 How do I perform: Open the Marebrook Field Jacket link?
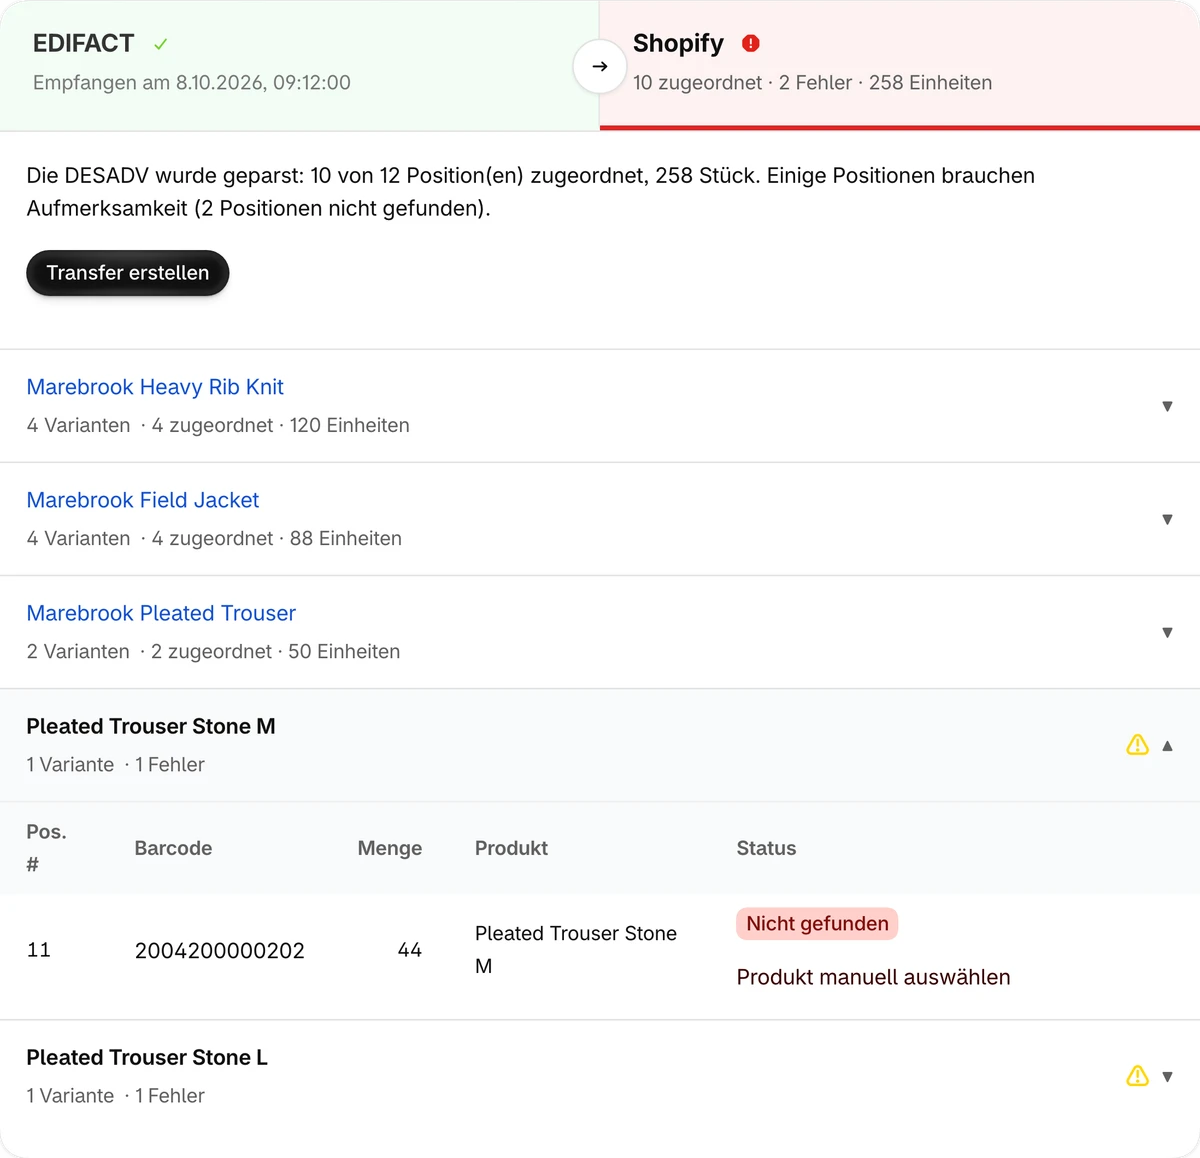pos(143,500)
